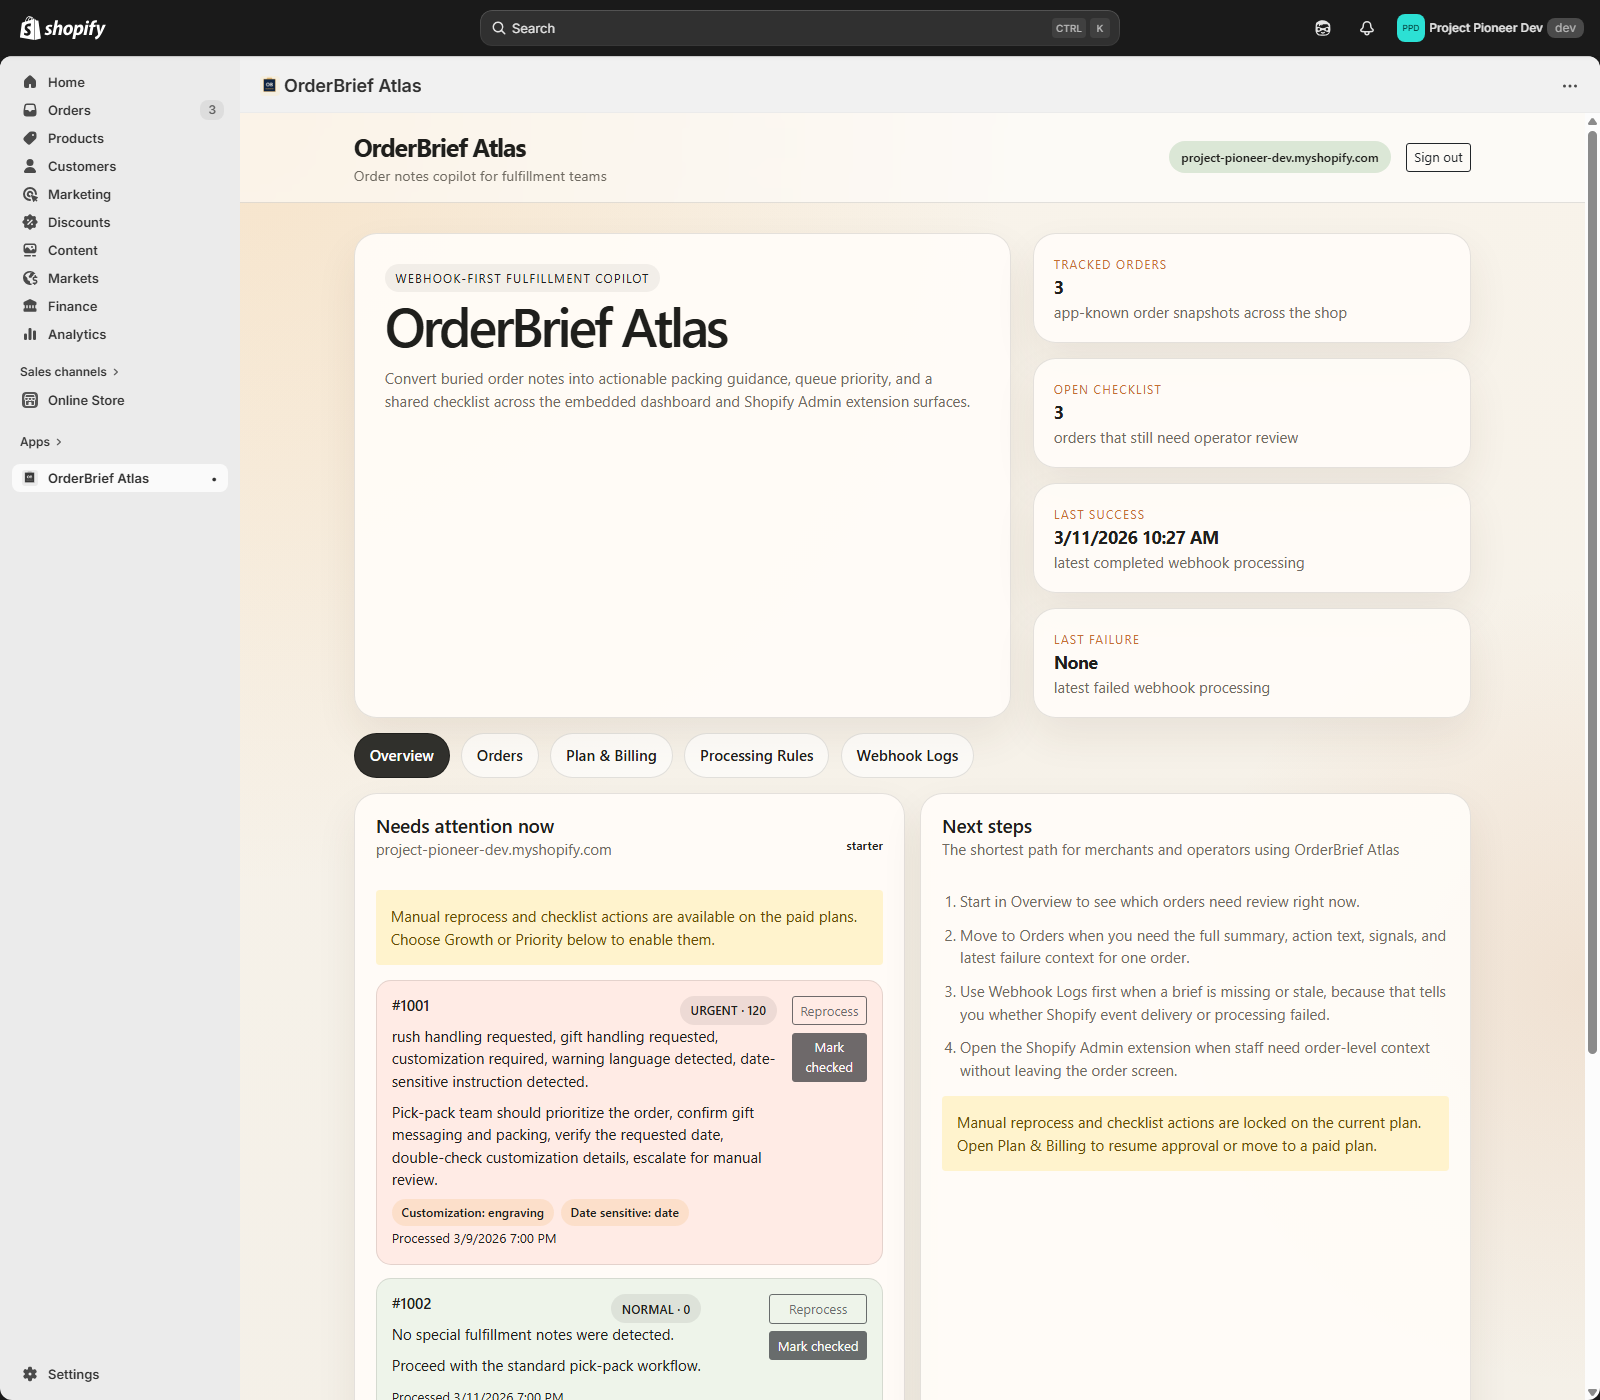The height and width of the screenshot is (1400, 1600).
Task: Click project-pioneer-dev.myshopify.com badge
Action: coord(1279,158)
